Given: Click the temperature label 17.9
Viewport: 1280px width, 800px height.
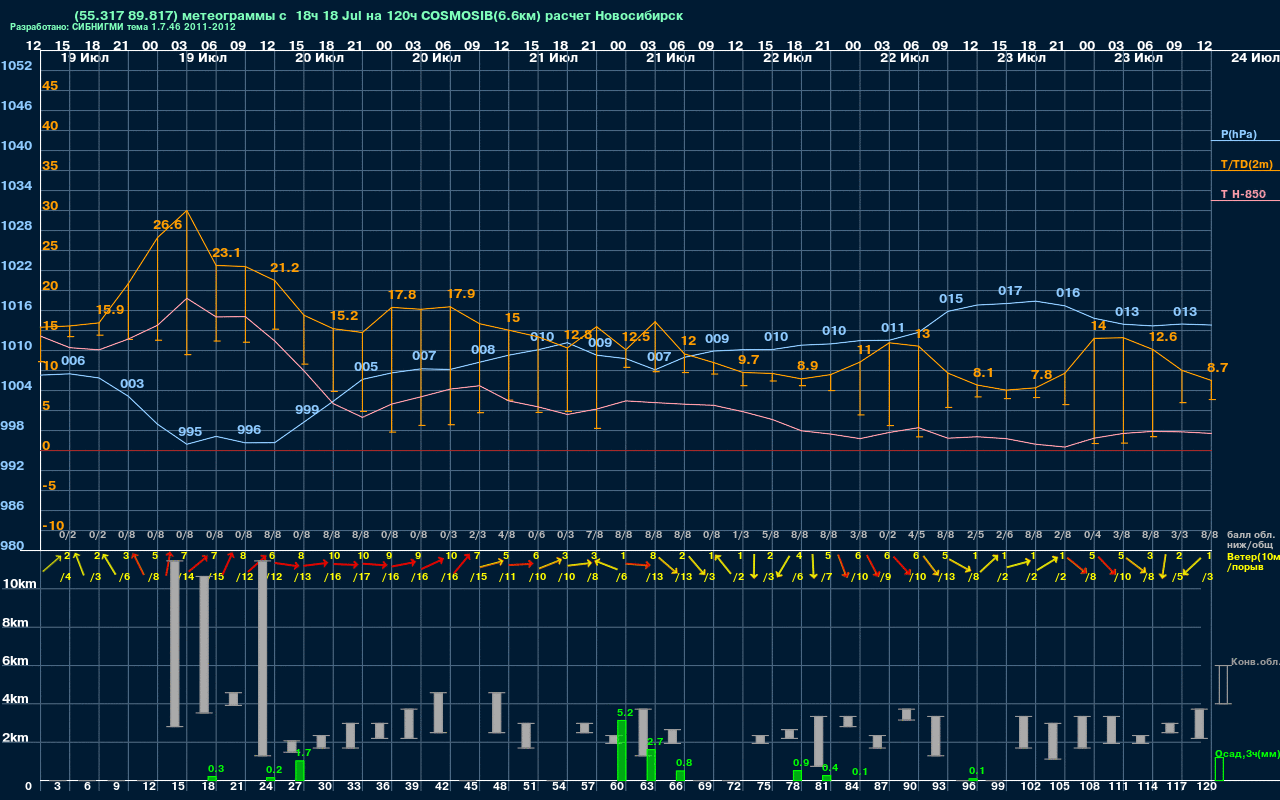Looking at the screenshot, I should click(x=461, y=294).
